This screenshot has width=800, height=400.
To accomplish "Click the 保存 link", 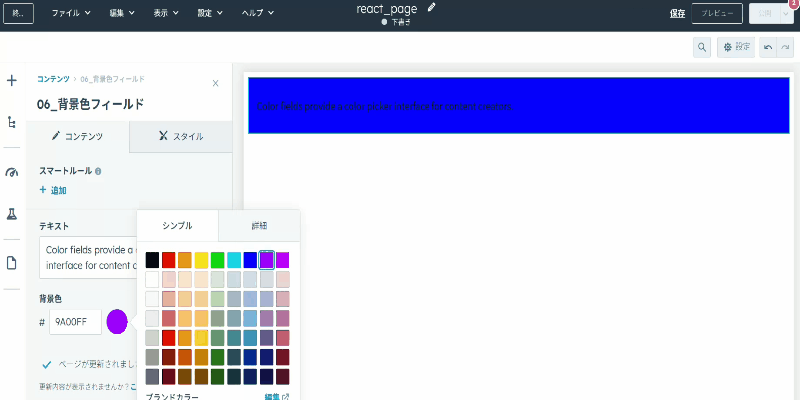I will pos(677,14).
